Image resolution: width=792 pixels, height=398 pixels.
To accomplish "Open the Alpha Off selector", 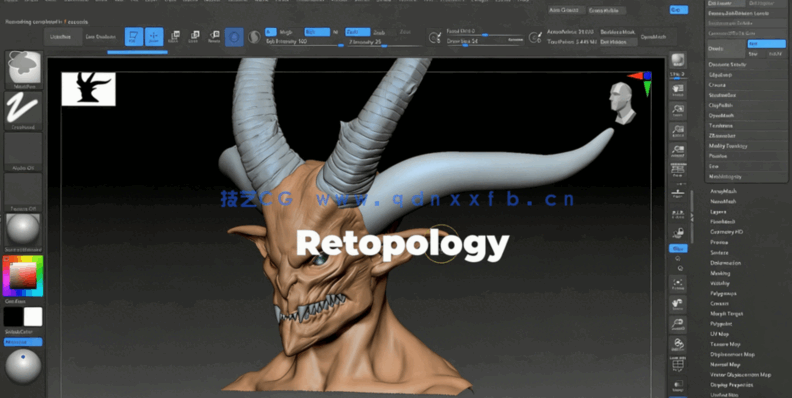I will (x=23, y=152).
